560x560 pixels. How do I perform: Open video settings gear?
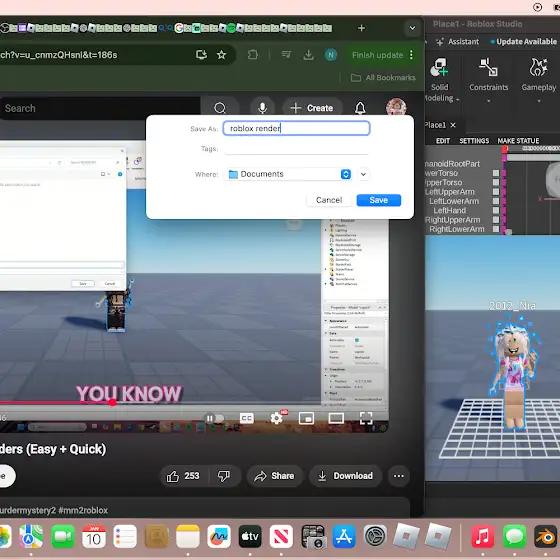pyautogui.click(x=276, y=418)
